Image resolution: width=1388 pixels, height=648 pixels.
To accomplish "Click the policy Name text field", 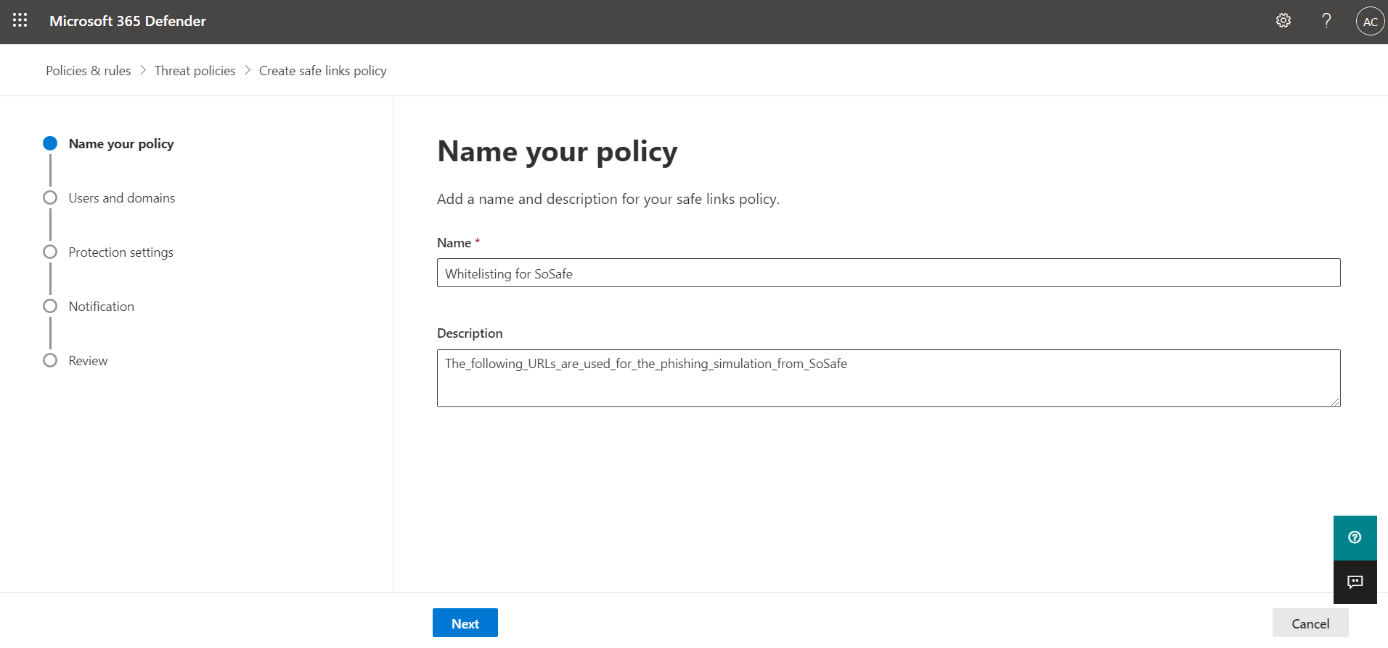I will pyautogui.click(x=888, y=273).
